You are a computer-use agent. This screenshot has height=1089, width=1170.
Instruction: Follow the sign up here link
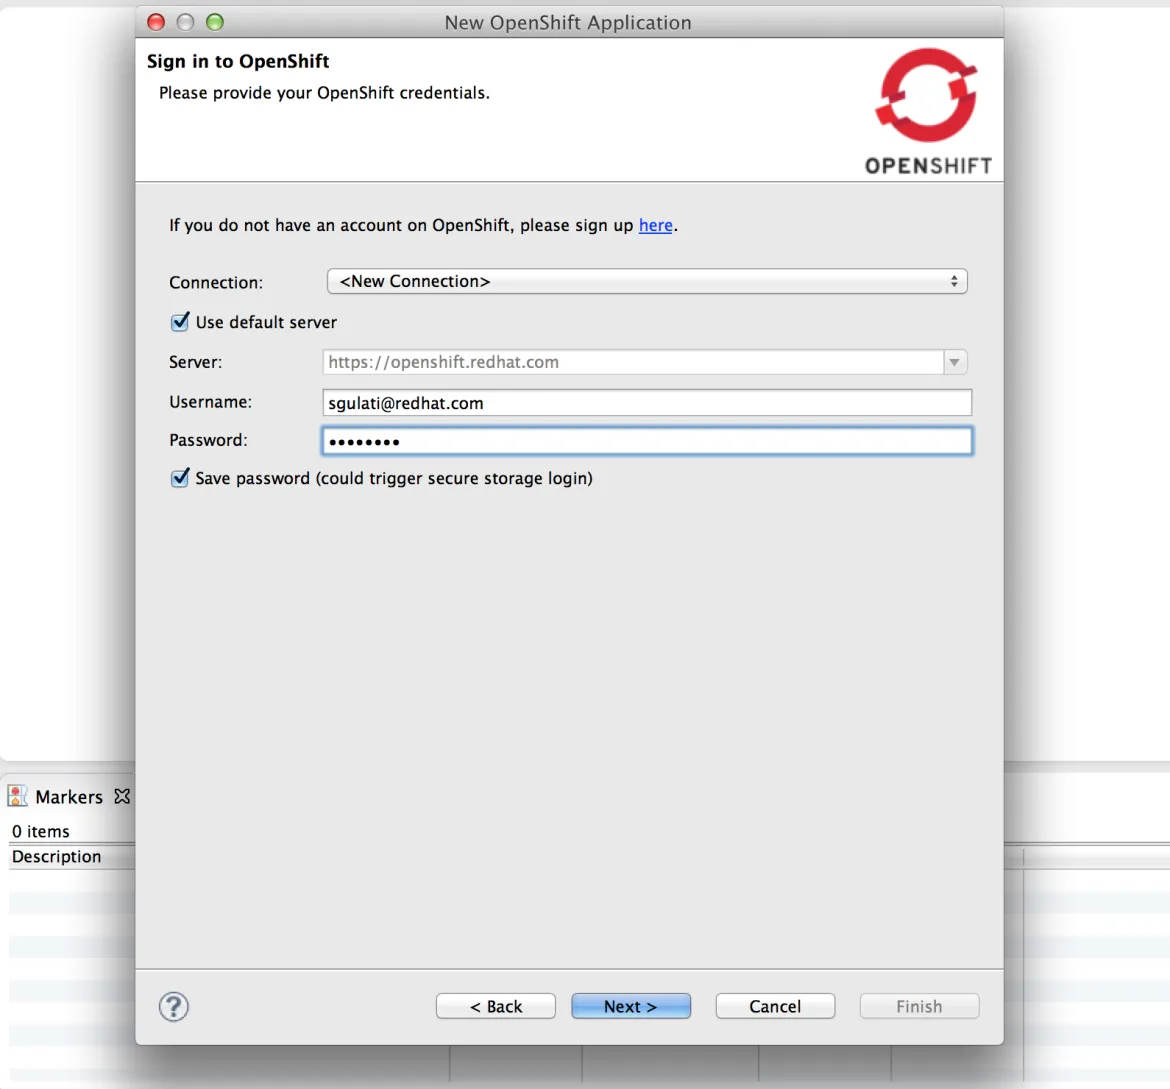point(656,225)
